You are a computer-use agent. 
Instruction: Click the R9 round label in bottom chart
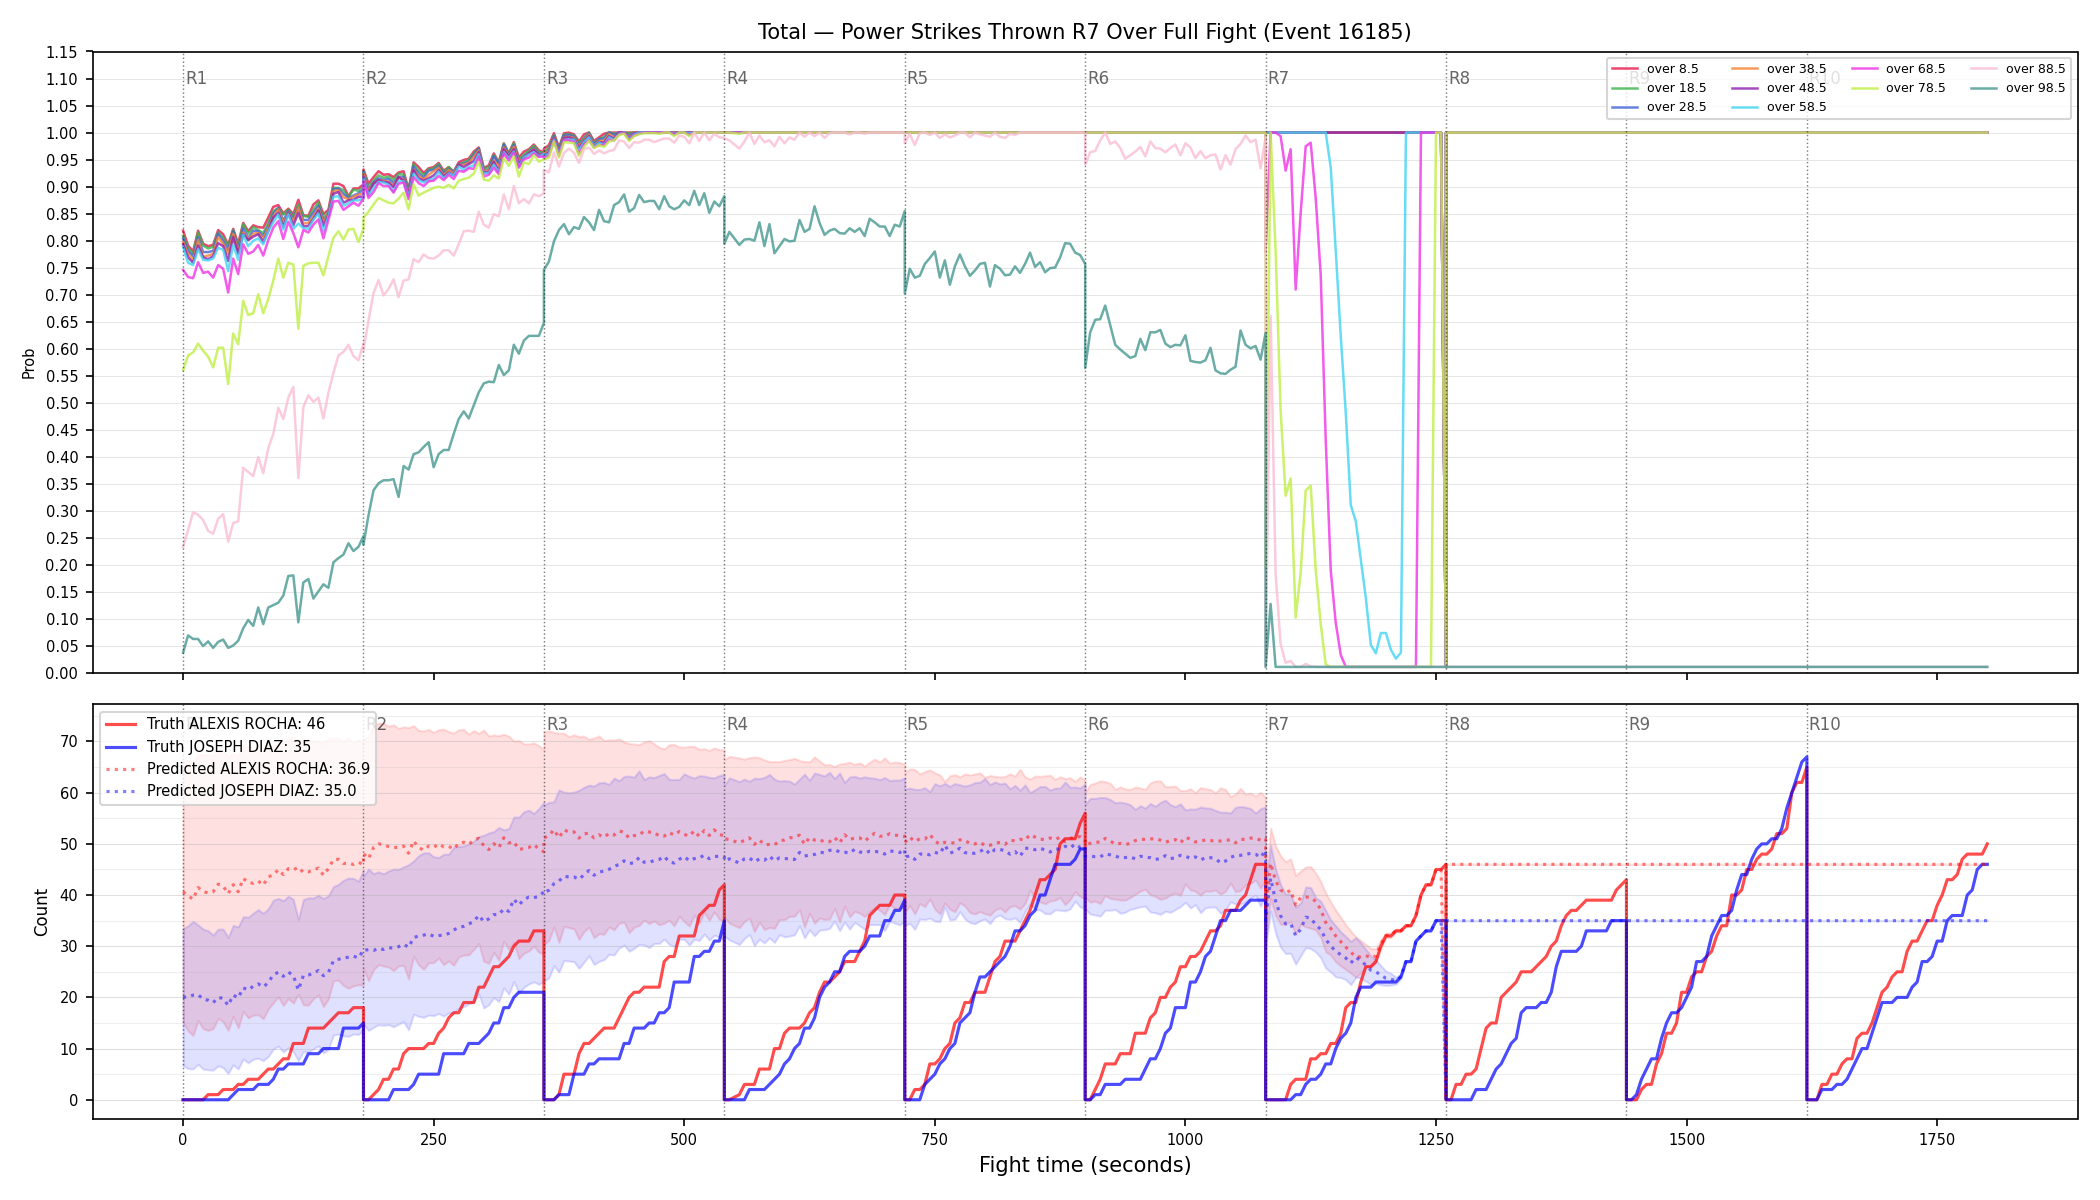[x=1639, y=724]
